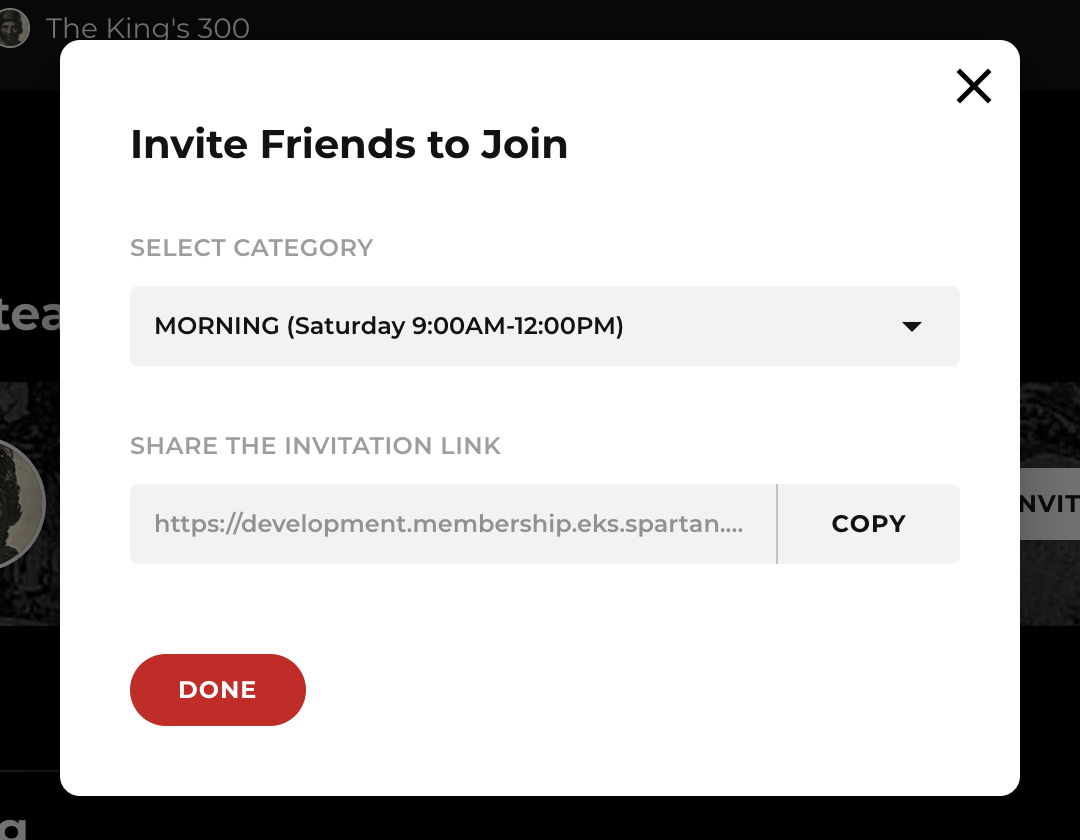This screenshot has width=1080, height=840.
Task: Click the SELECT CATEGORY section label
Action: (251, 247)
